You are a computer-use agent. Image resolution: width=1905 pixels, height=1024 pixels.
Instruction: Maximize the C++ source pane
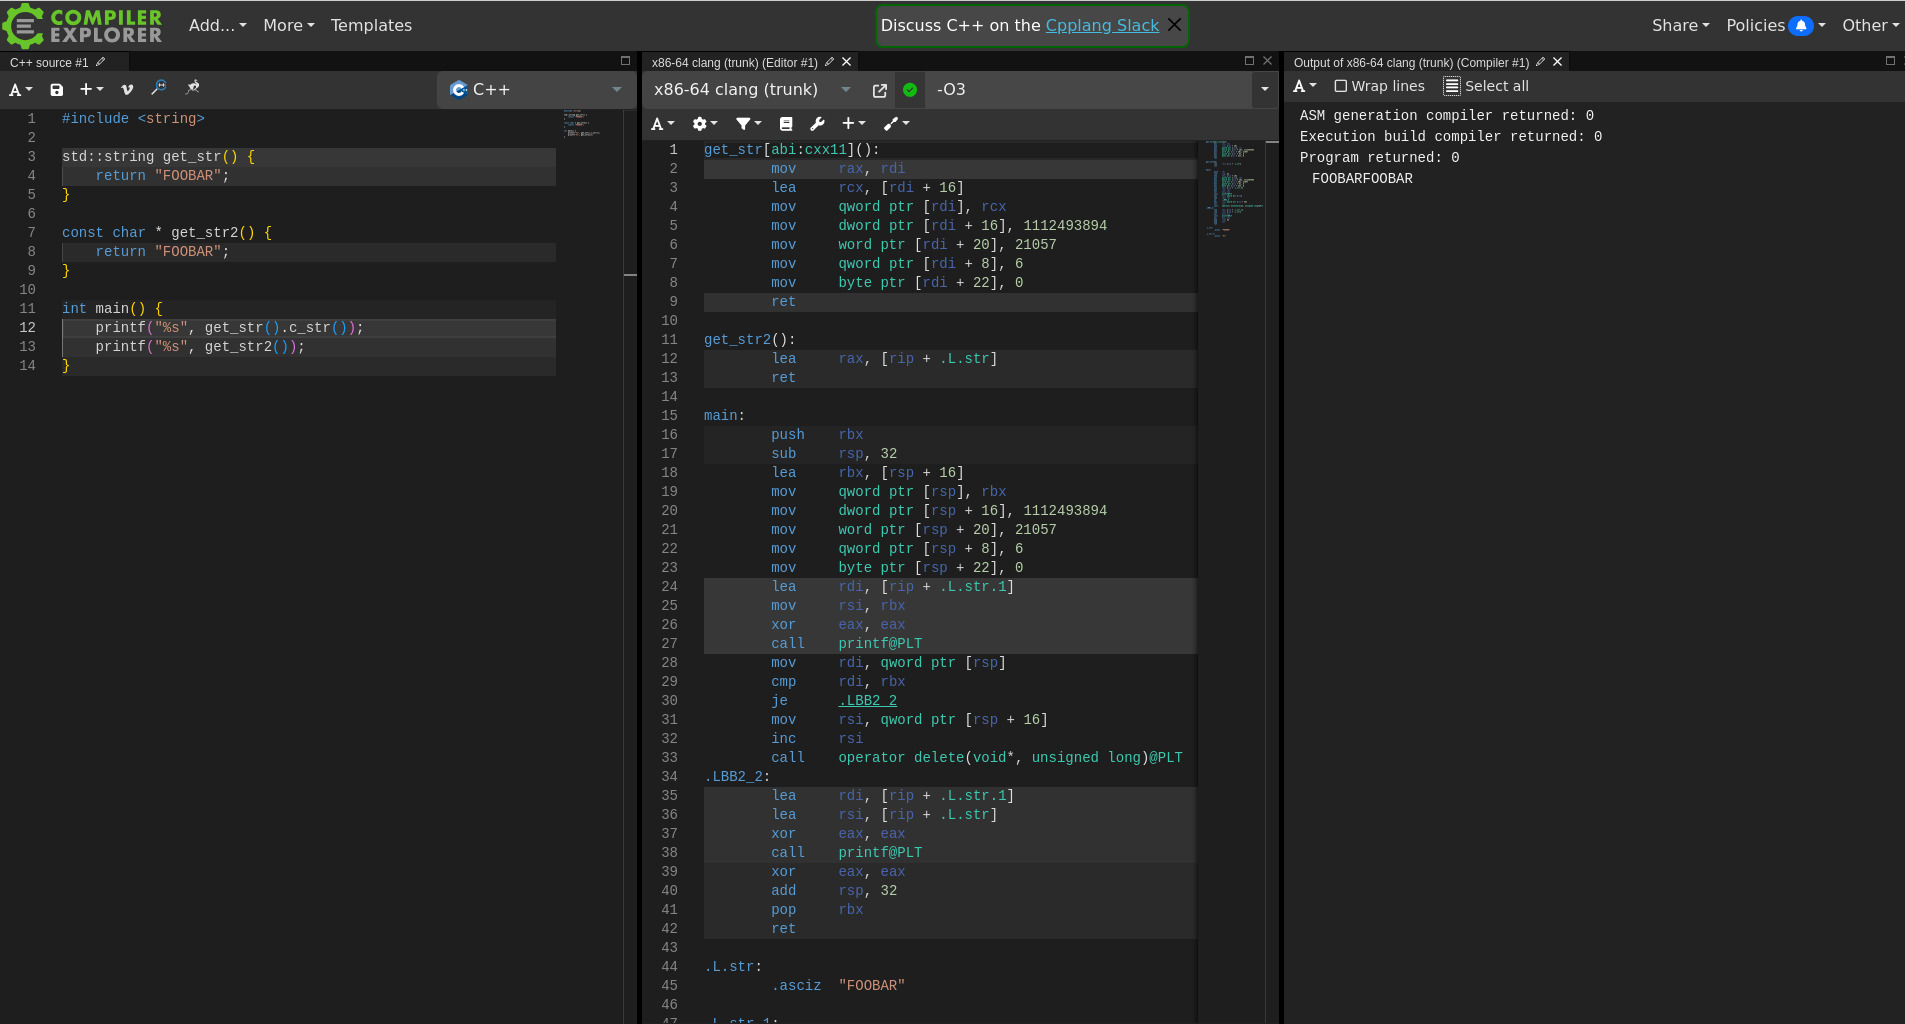625,61
